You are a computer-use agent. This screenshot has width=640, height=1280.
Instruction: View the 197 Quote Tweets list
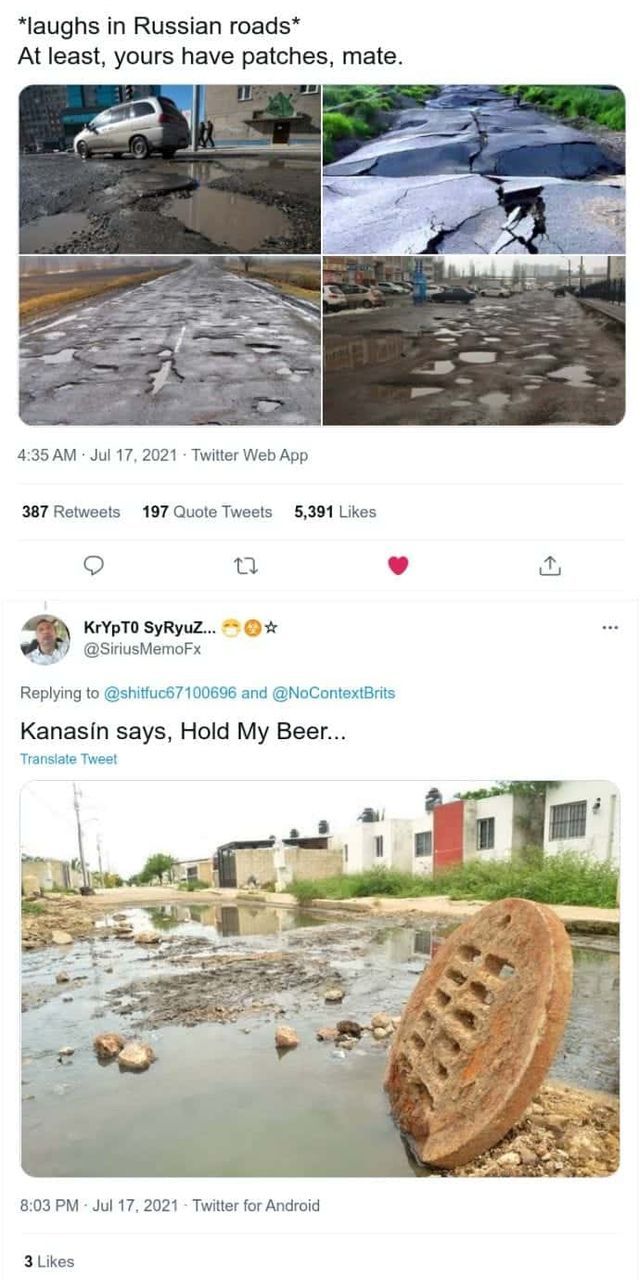point(207,512)
